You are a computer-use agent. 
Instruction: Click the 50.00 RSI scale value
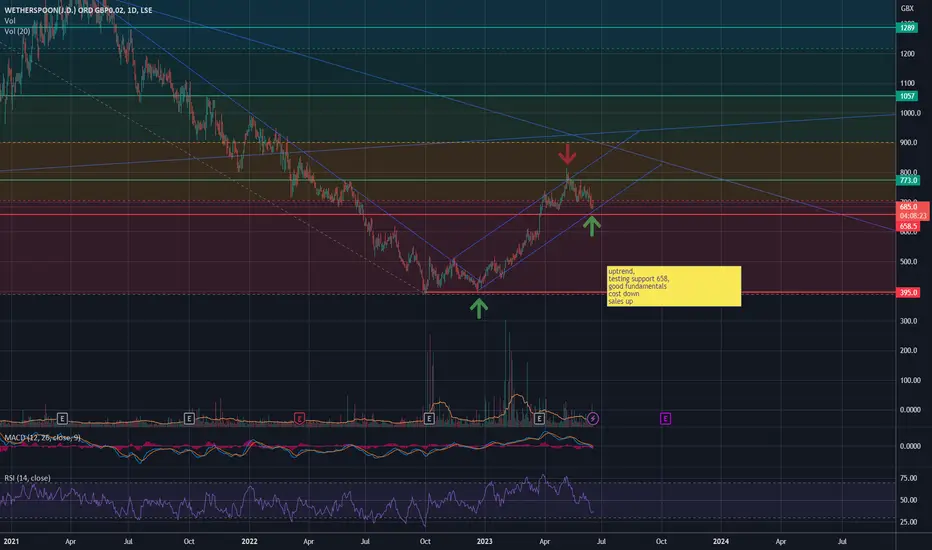pyautogui.click(x=908, y=500)
